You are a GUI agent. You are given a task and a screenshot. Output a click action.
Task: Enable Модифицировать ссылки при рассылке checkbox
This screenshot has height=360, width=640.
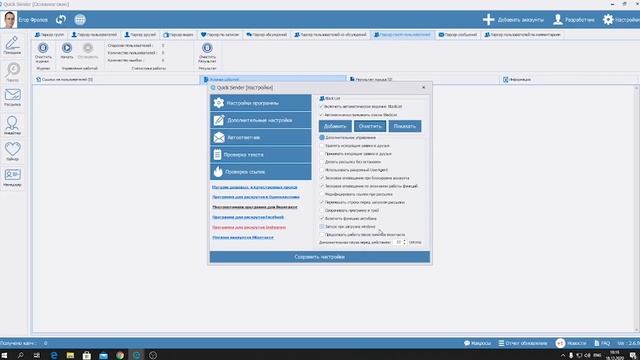322,194
